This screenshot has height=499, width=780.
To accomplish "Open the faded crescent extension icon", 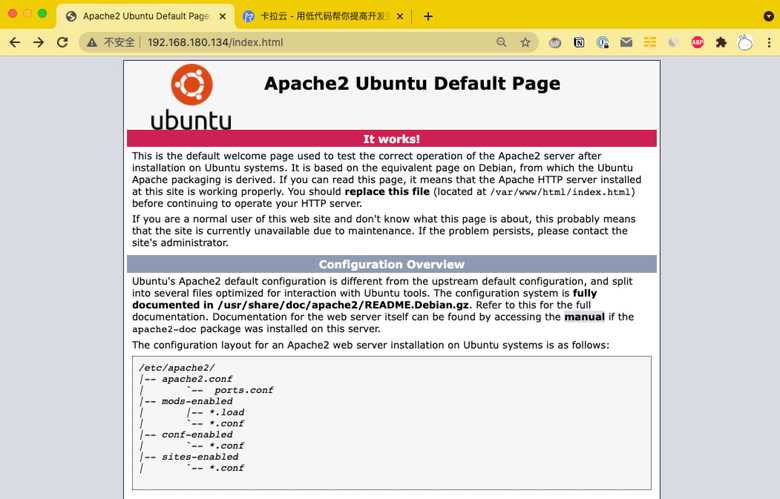I will (x=673, y=43).
